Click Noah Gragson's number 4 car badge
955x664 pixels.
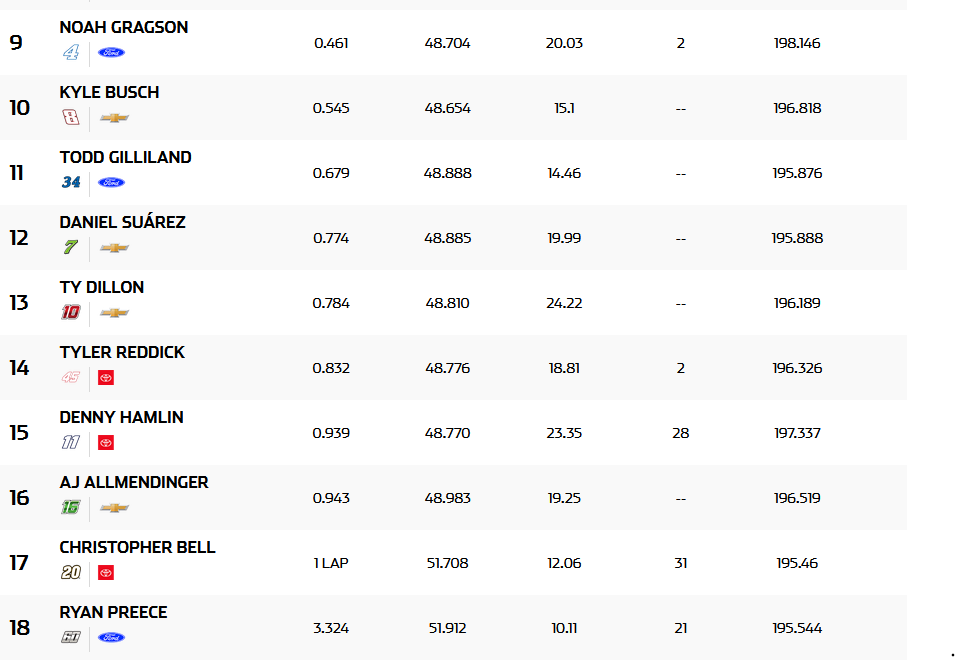(x=70, y=53)
